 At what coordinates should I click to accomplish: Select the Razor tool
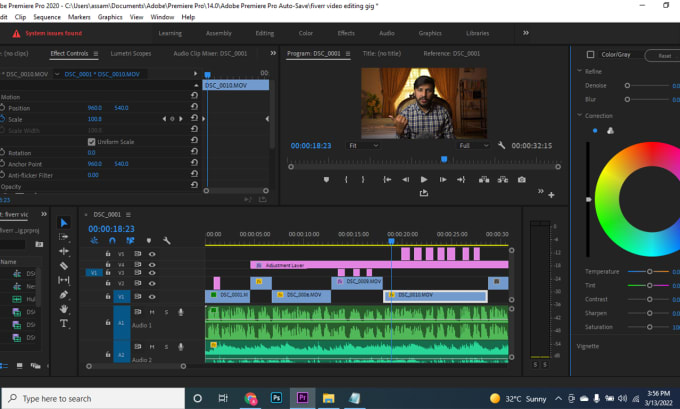pos(64,266)
